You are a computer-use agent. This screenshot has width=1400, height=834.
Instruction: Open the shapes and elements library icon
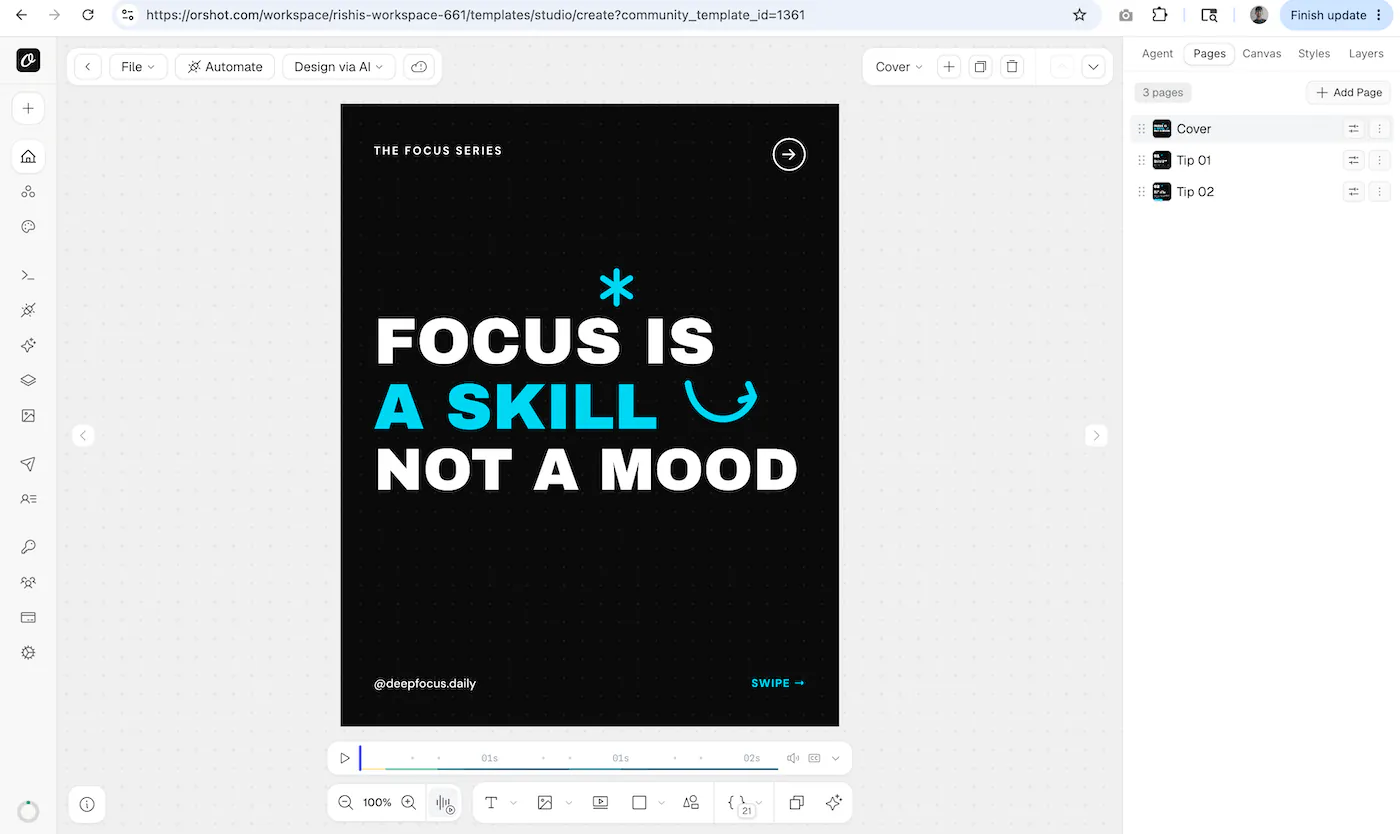[691, 802]
